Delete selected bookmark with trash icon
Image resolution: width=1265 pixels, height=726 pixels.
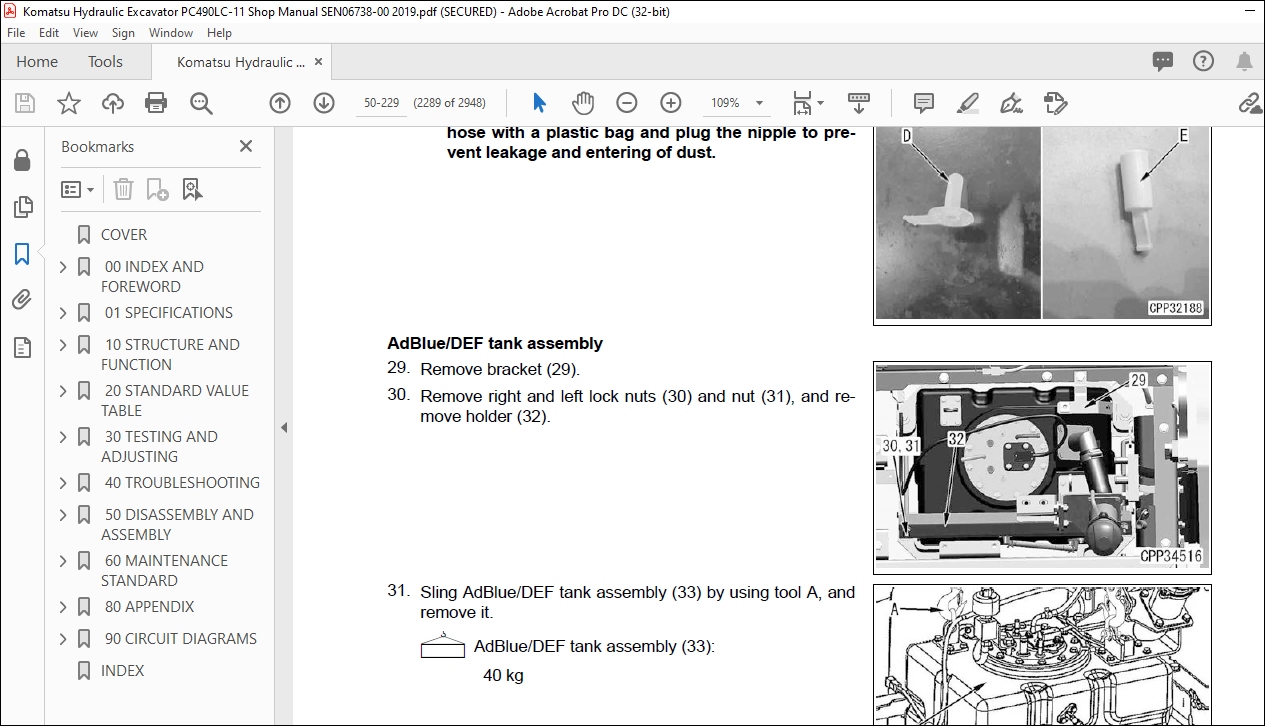point(123,189)
